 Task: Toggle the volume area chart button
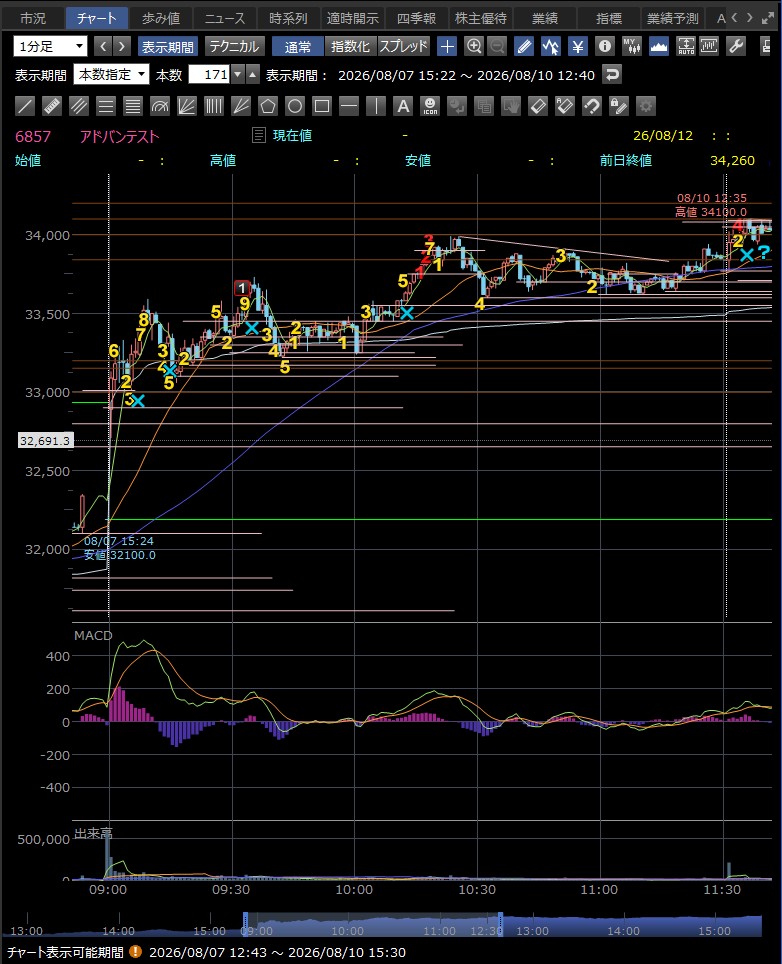pos(658,46)
